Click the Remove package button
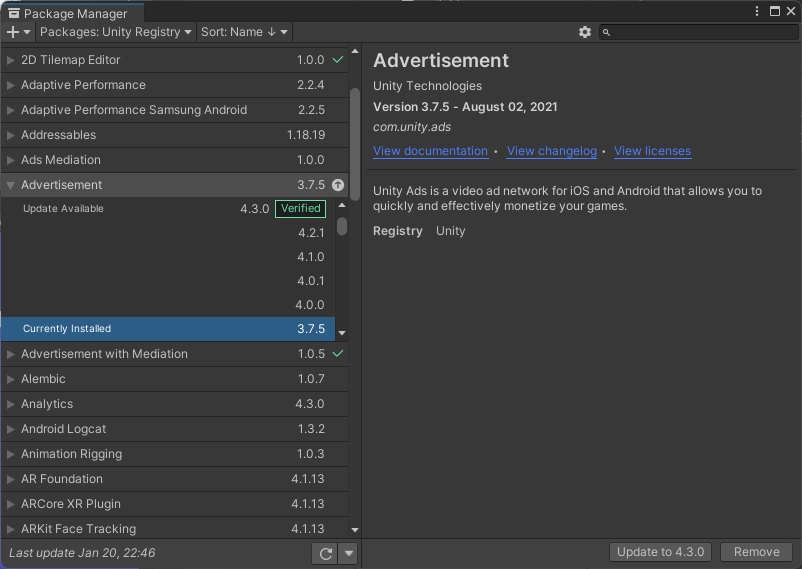Screen dimensions: 802x569 click(756, 552)
